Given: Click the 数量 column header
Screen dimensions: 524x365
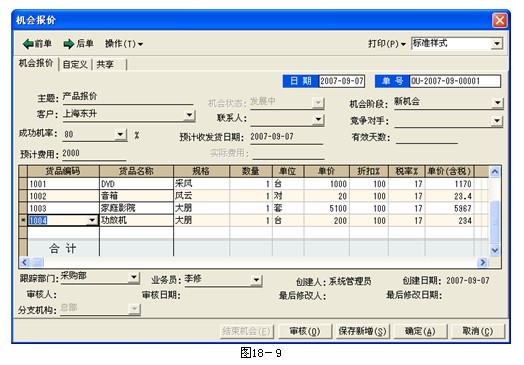Looking at the screenshot, I should (251, 171).
